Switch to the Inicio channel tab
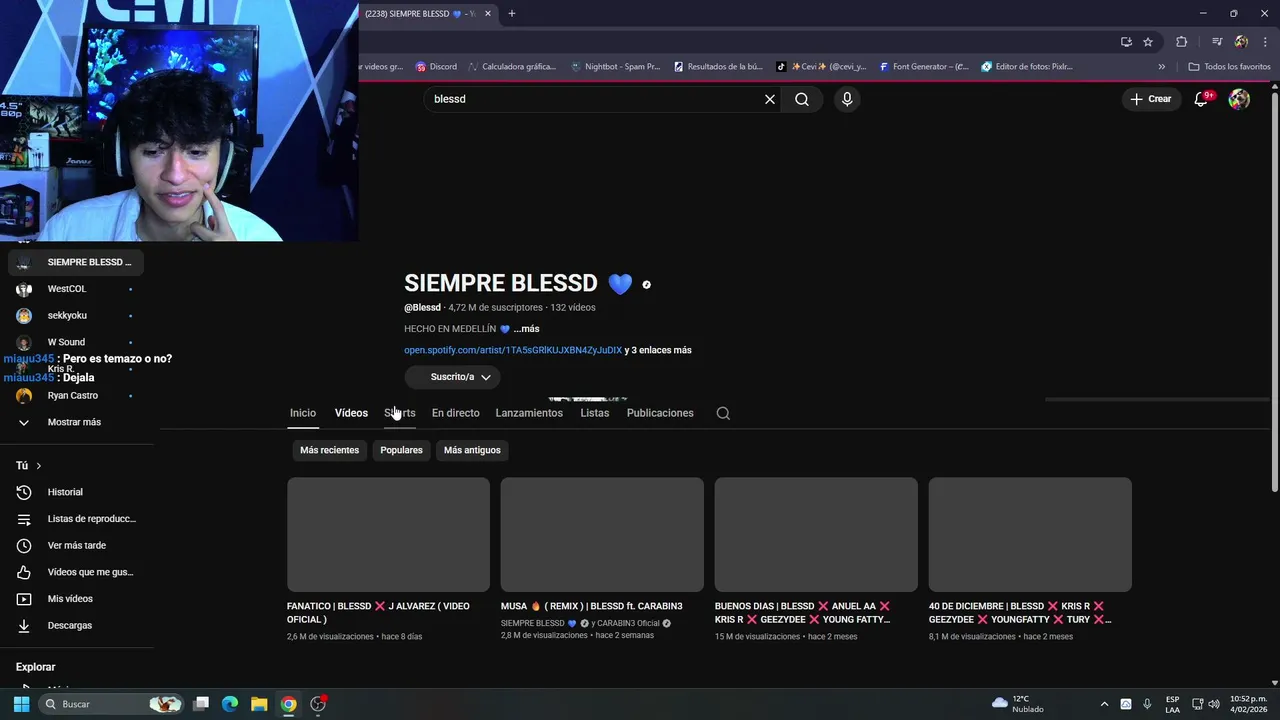 [x=303, y=413]
